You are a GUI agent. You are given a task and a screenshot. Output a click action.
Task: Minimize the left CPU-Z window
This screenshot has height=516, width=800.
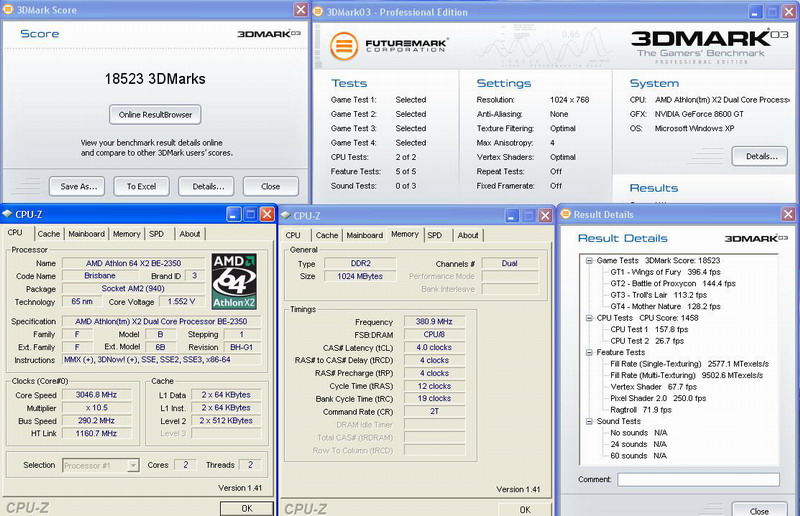coord(234,214)
